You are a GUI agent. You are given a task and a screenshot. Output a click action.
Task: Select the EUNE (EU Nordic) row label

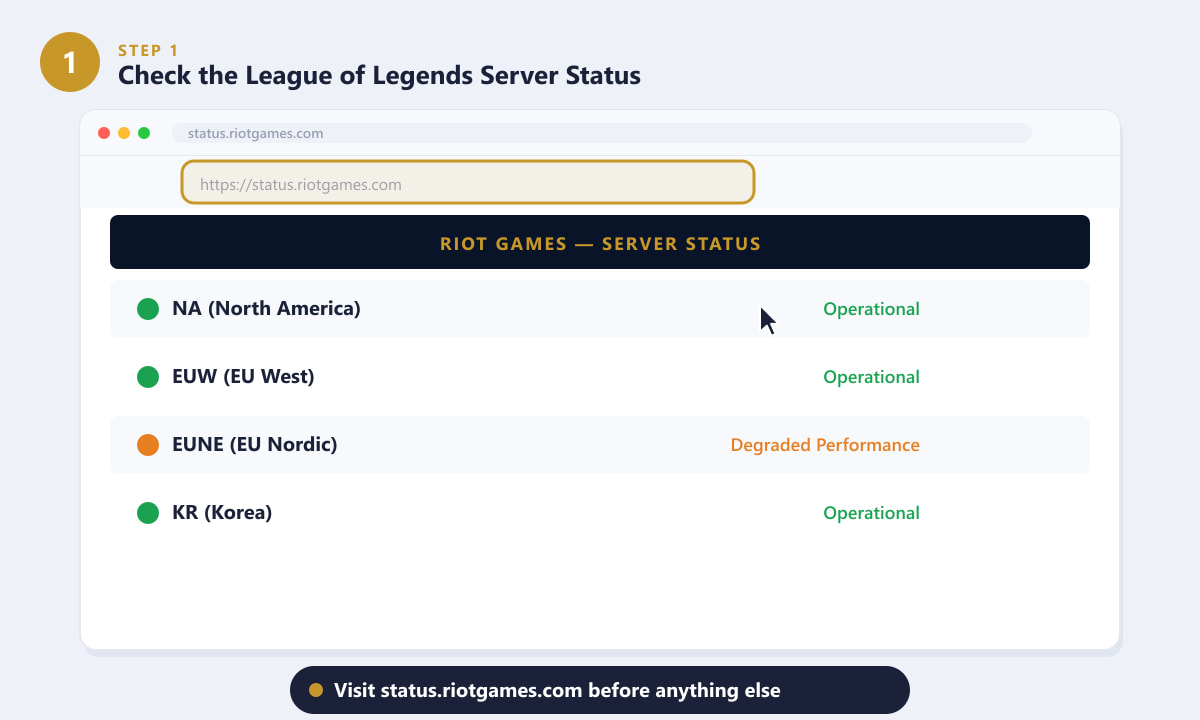(255, 445)
